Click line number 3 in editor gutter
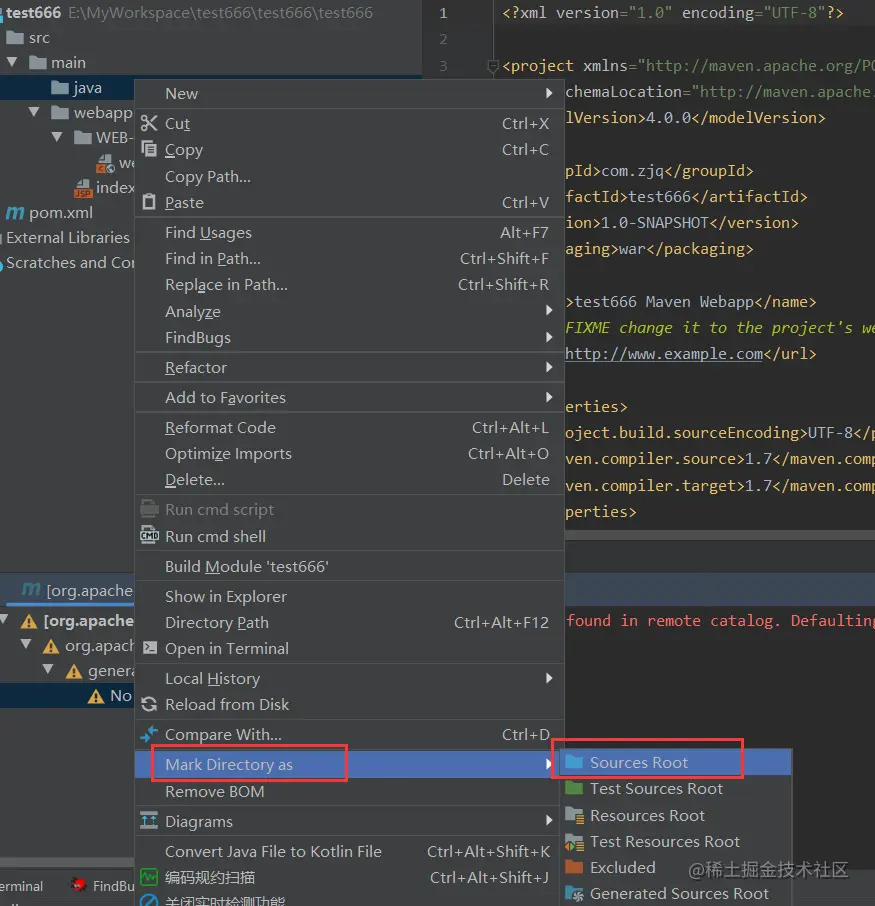This screenshot has height=906, width=875. (443, 65)
